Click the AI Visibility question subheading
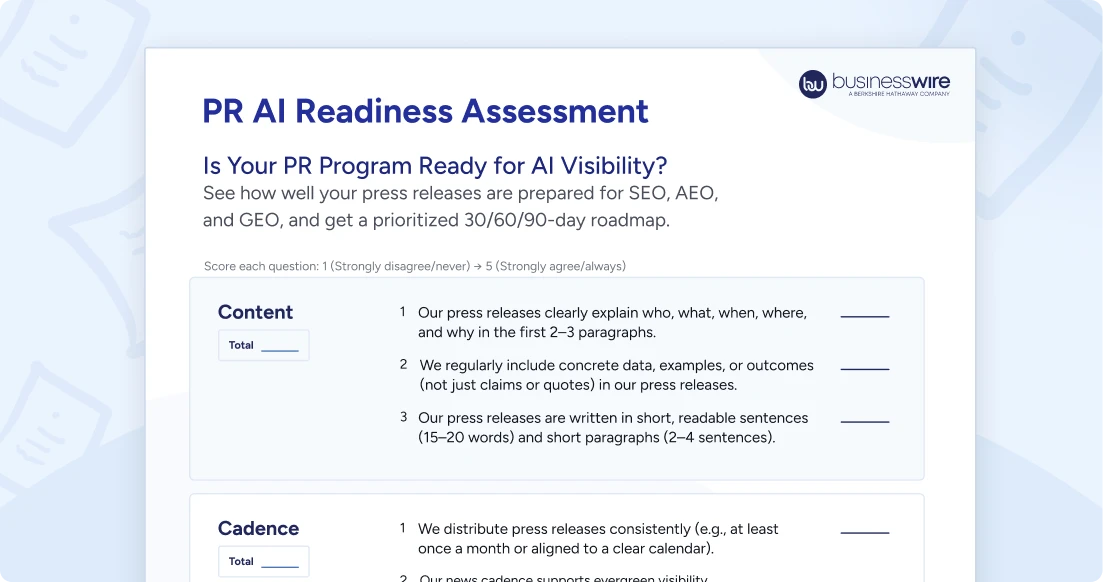 [436, 165]
